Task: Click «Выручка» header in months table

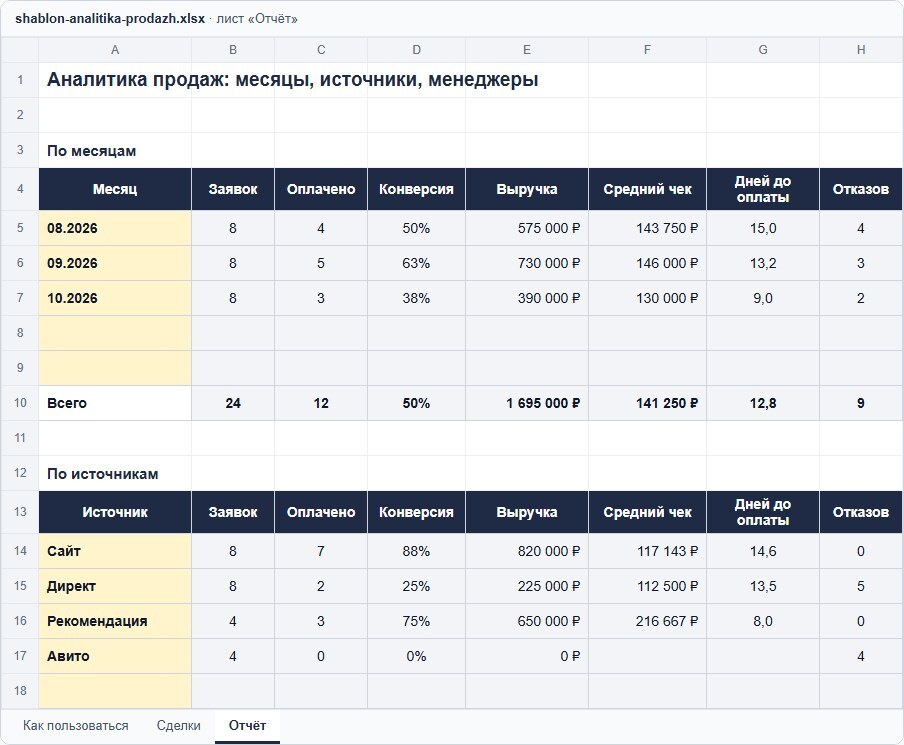Action: 526,189
